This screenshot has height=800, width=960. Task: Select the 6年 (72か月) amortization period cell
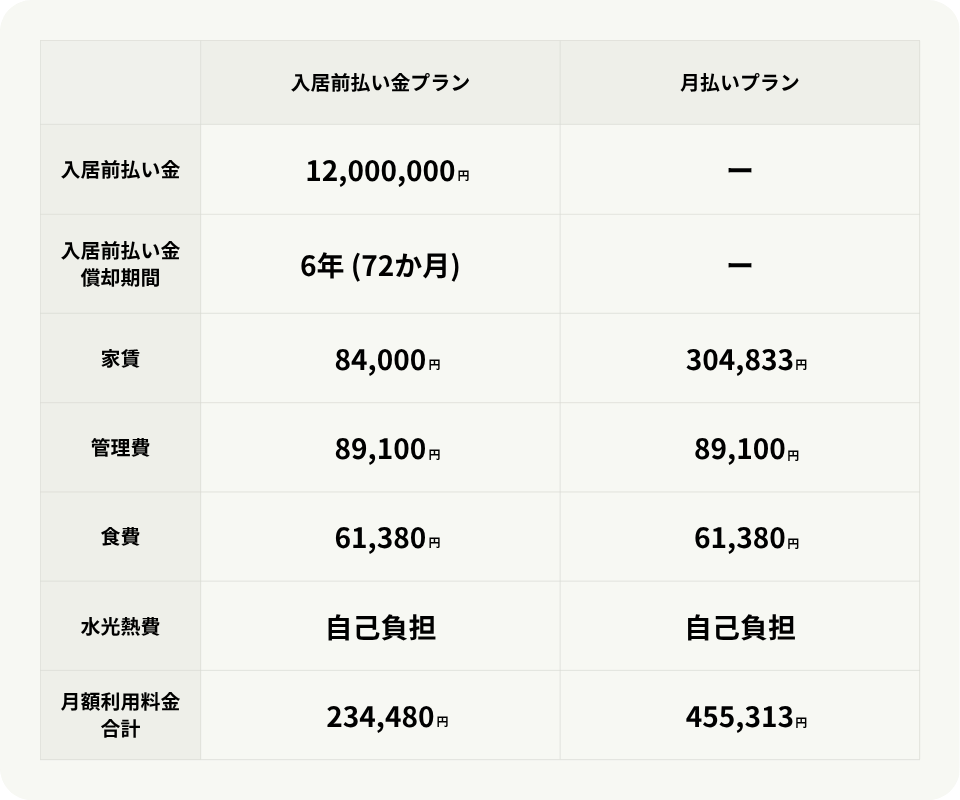380,265
